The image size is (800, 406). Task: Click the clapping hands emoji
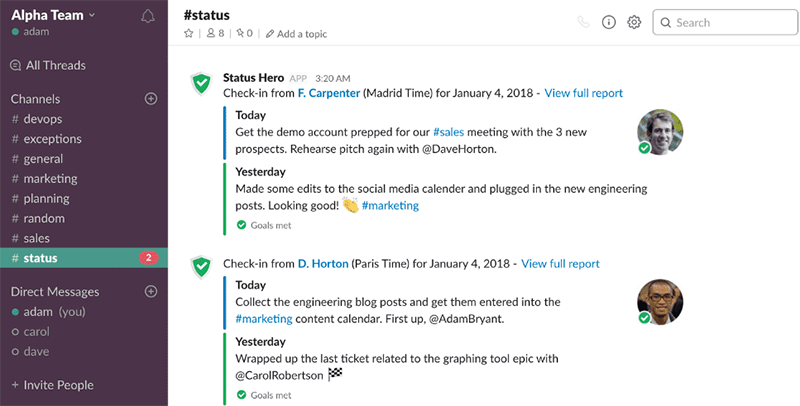[351, 205]
